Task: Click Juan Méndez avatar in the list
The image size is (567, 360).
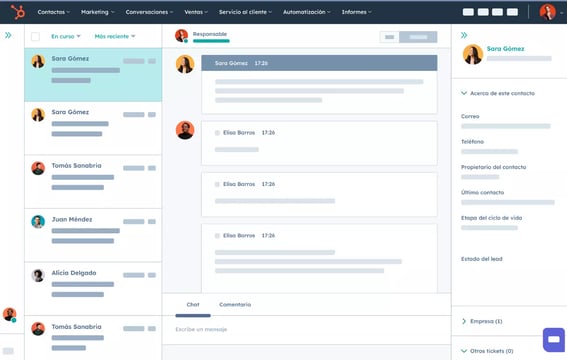Action: point(38,222)
